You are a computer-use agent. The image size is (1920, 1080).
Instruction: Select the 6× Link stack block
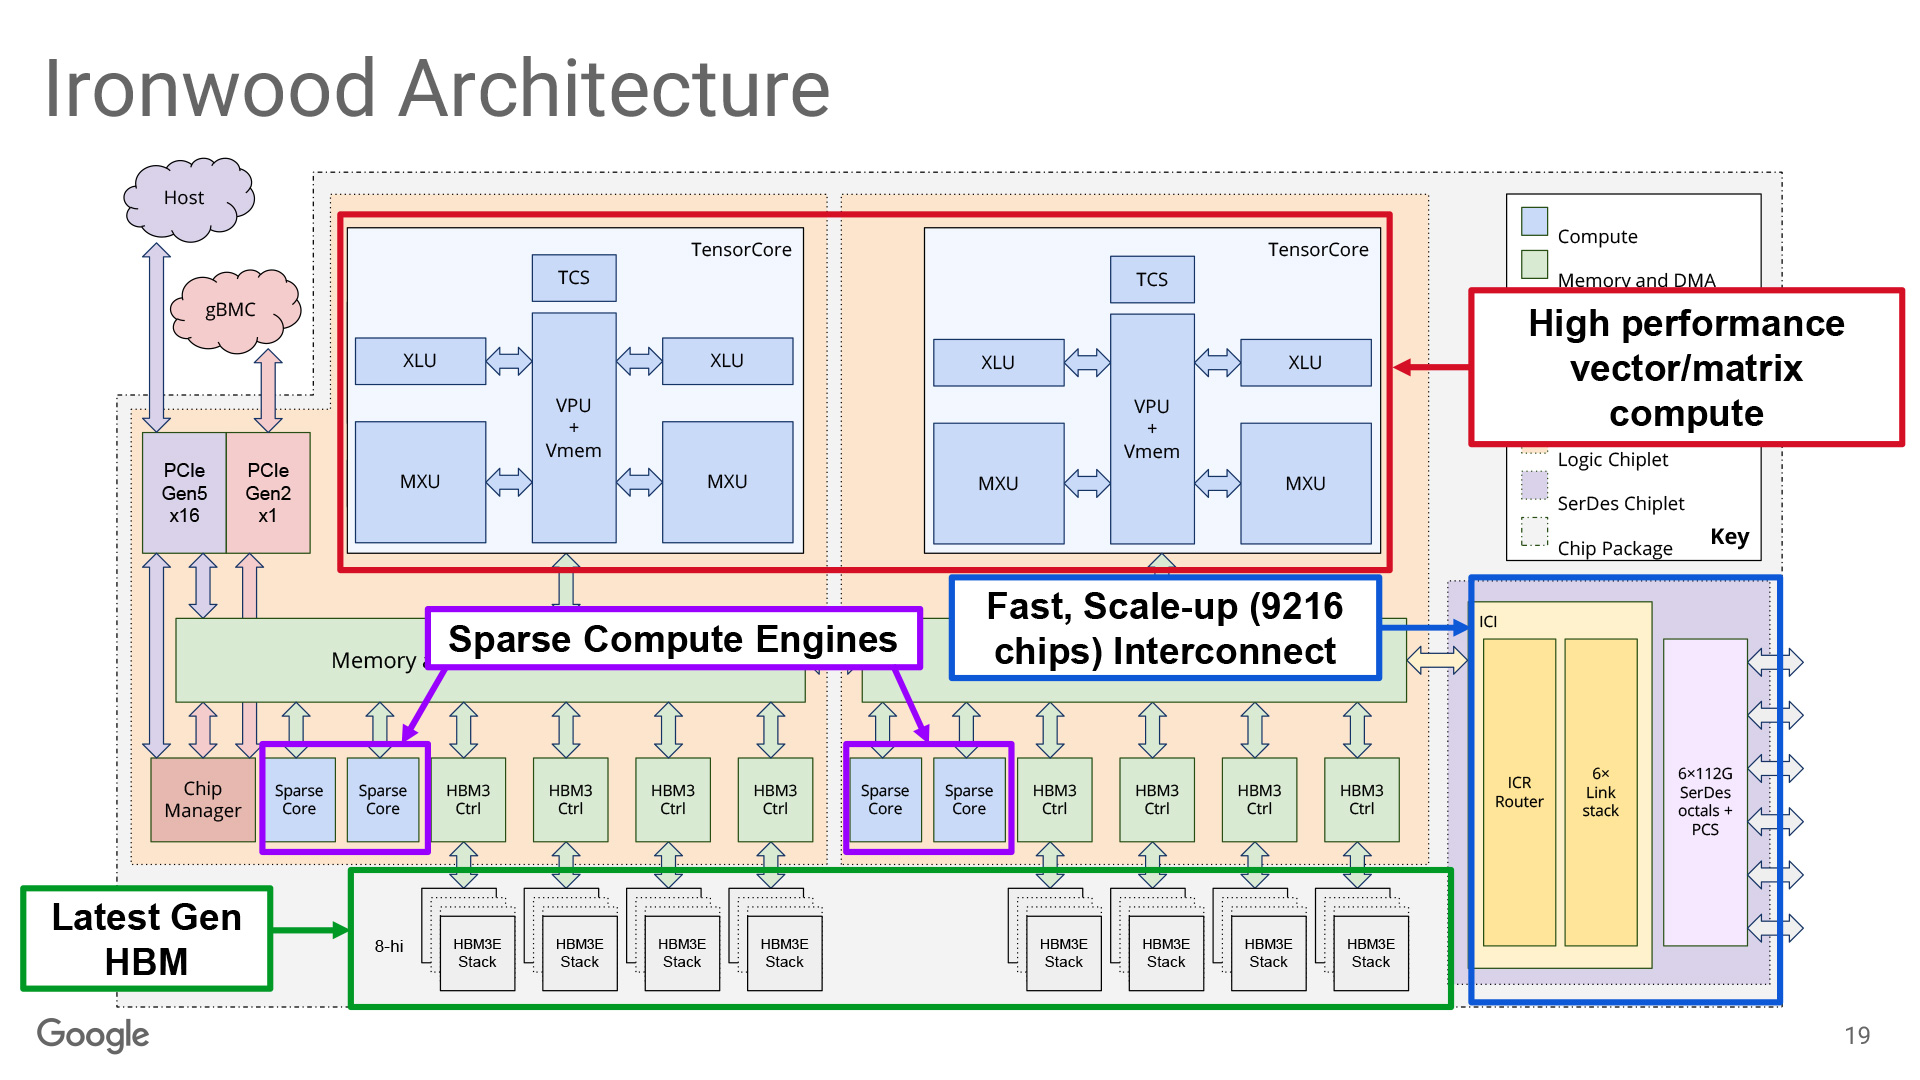1600,792
